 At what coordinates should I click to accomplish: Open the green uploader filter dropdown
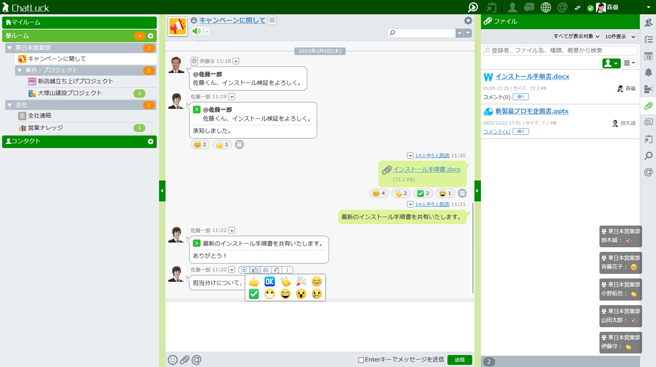(611, 63)
